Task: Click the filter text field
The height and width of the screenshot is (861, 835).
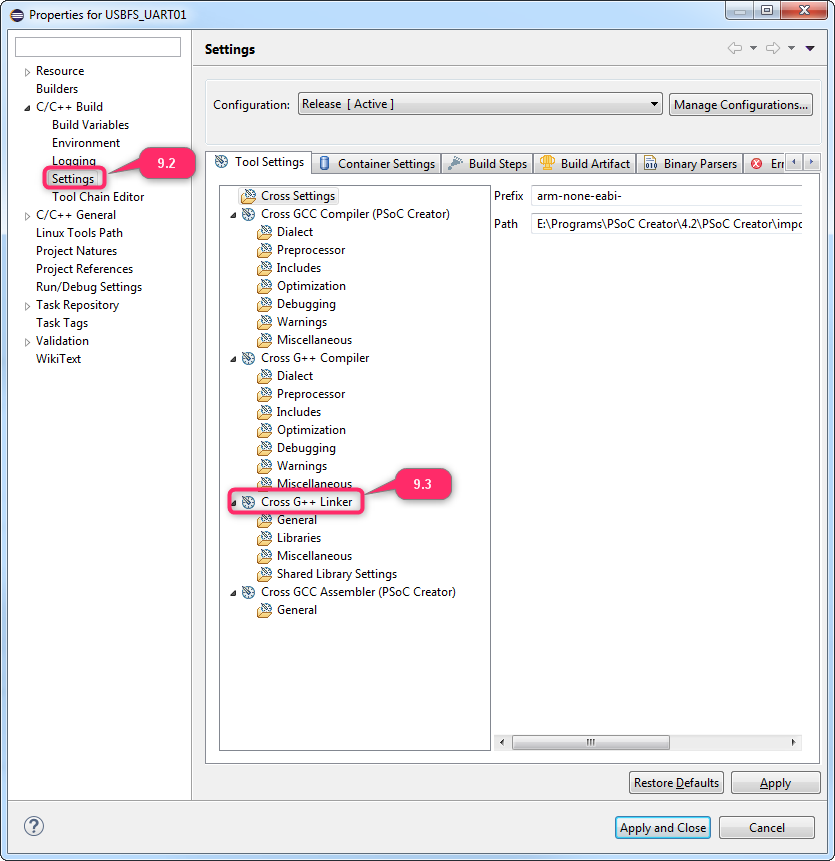Action: pos(98,47)
